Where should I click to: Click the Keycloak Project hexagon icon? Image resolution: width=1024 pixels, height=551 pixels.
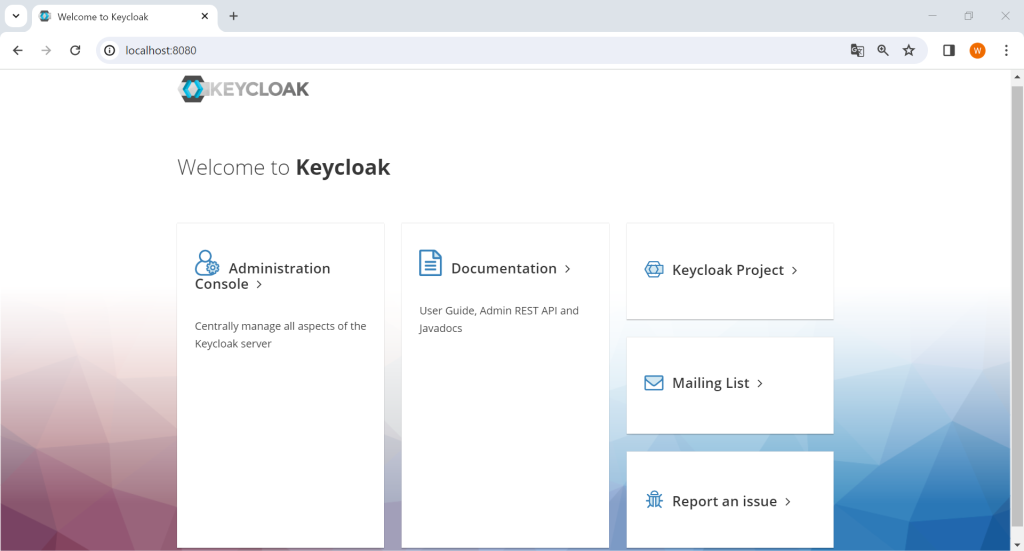[x=654, y=269]
